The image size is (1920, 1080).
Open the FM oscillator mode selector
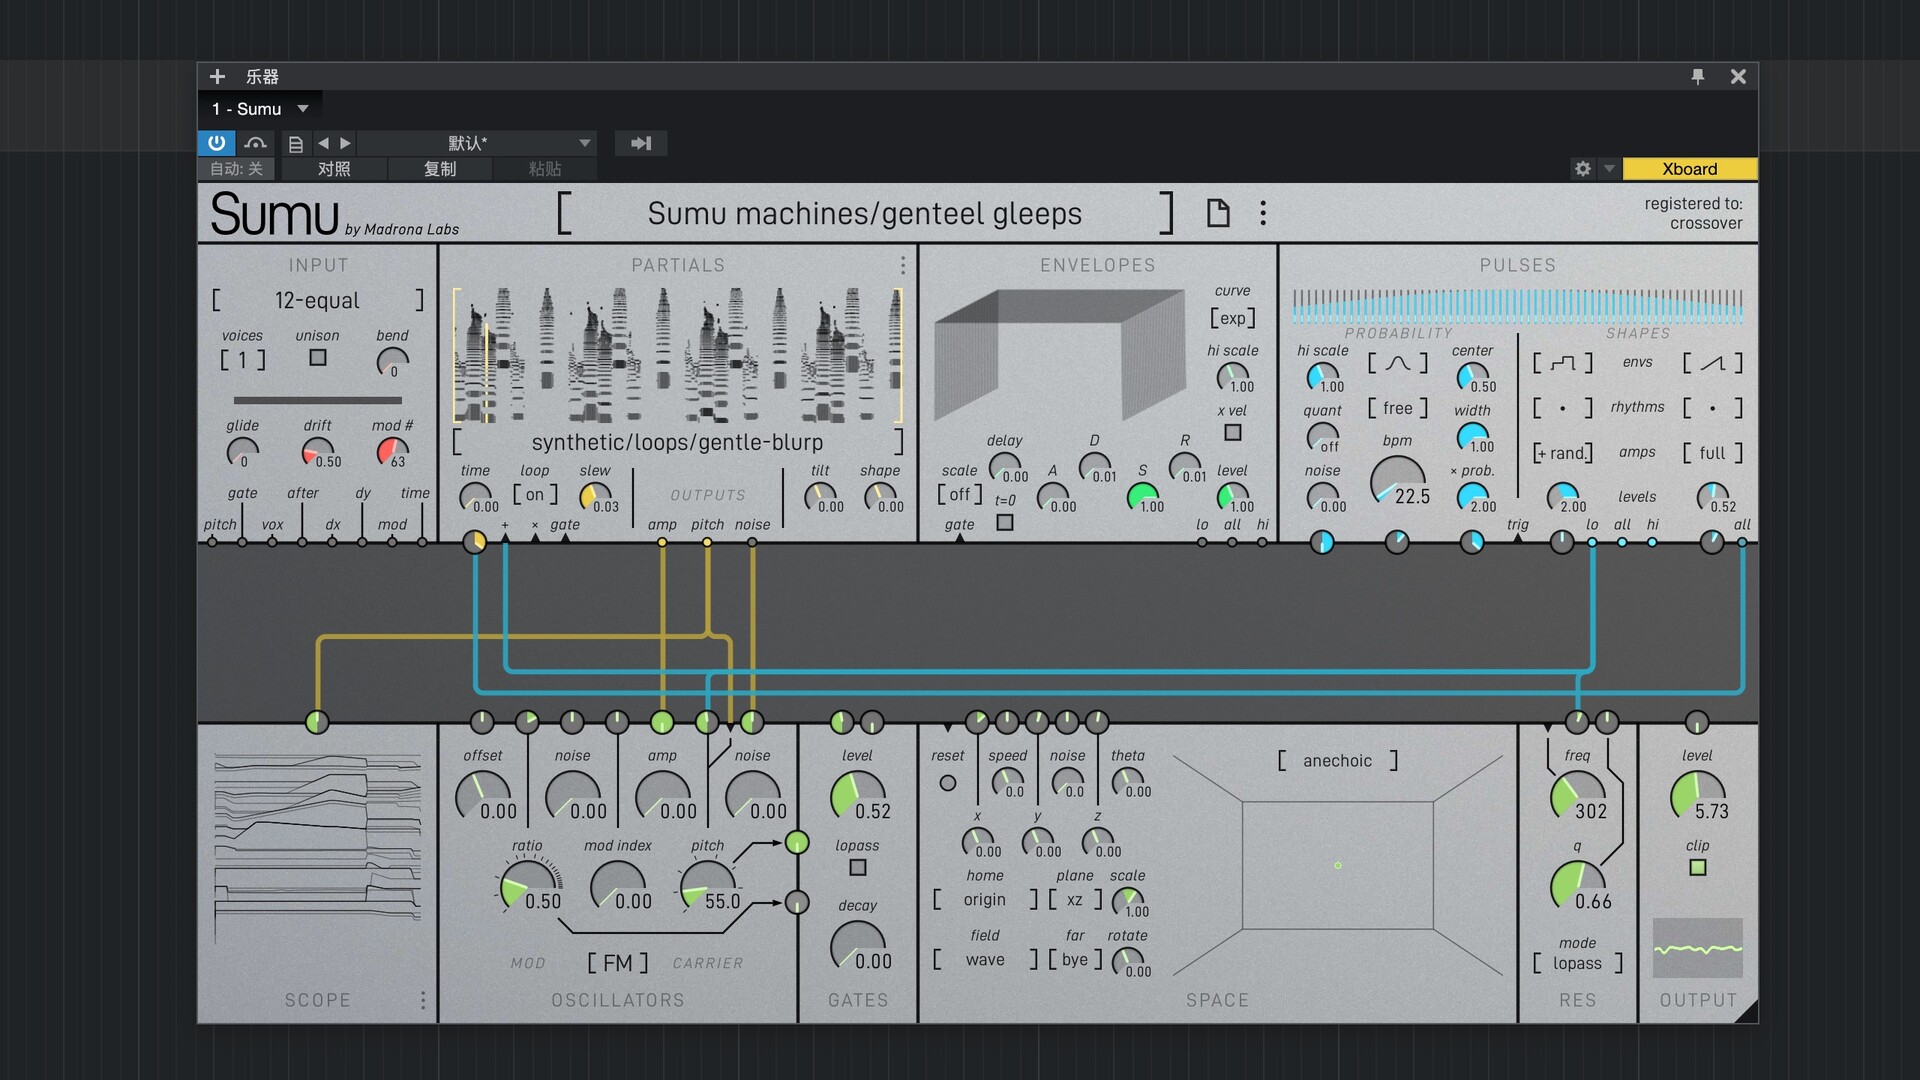coord(618,963)
